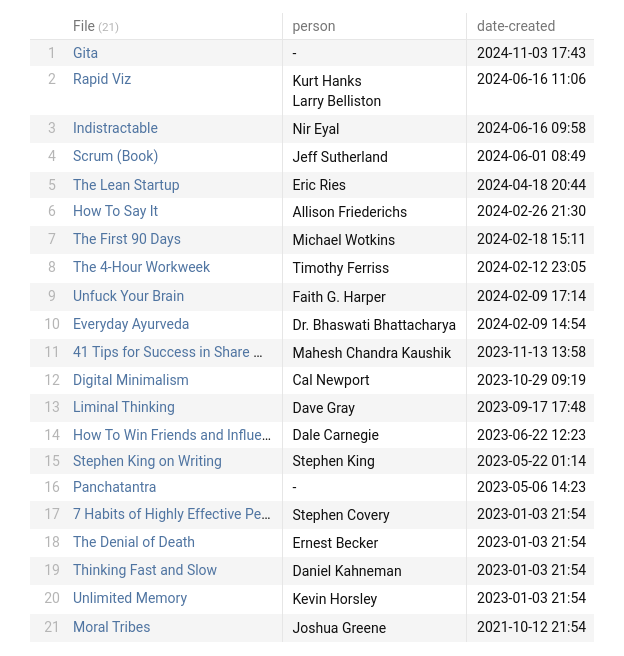Select the Kurt Hanks person cell
Viewport: 624px width, 656px height.
(x=327, y=81)
